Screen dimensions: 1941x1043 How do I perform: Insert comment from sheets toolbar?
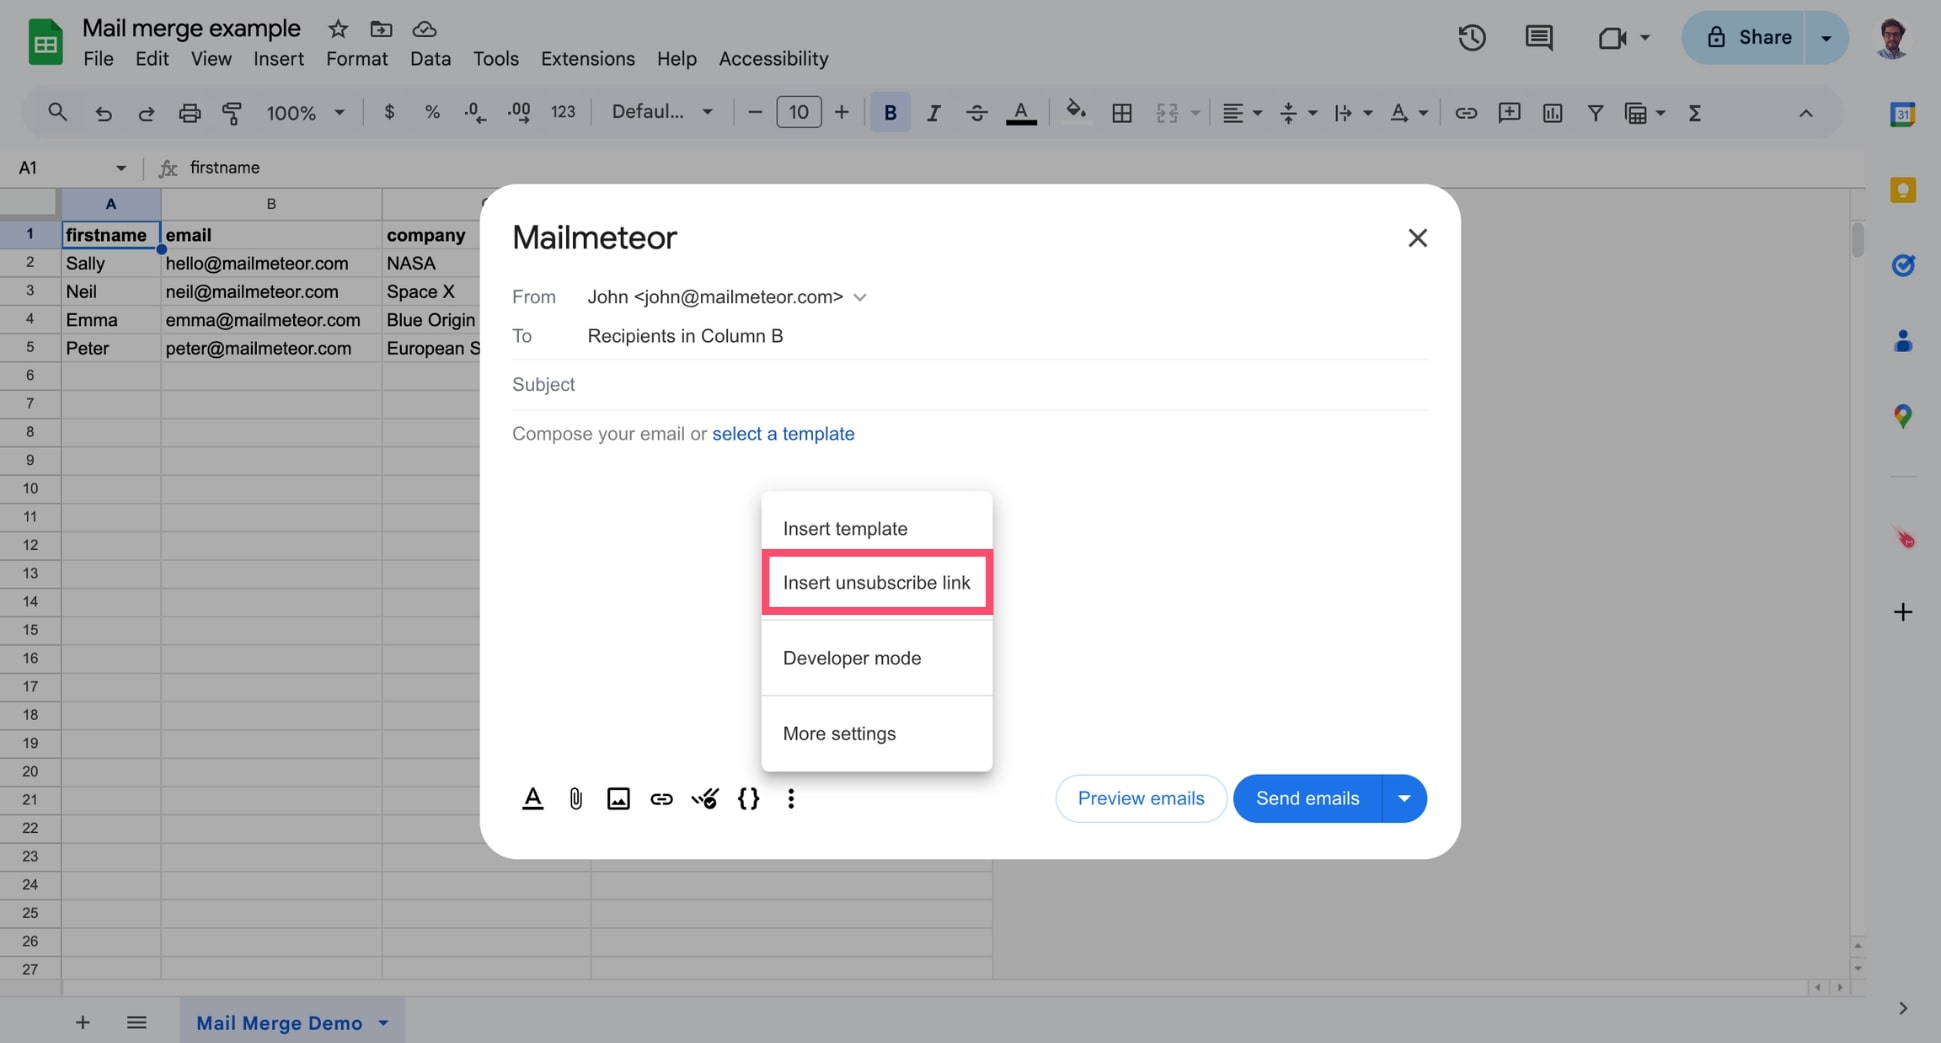tap(1509, 113)
